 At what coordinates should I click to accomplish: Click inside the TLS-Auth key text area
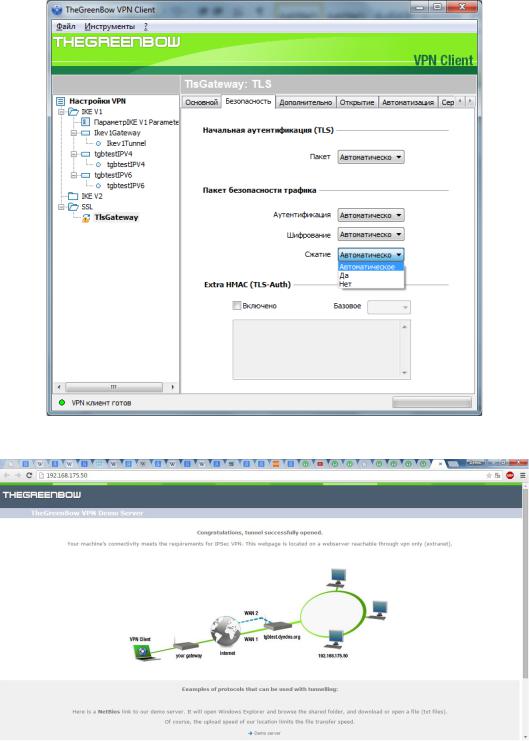[x=321, y=349]
